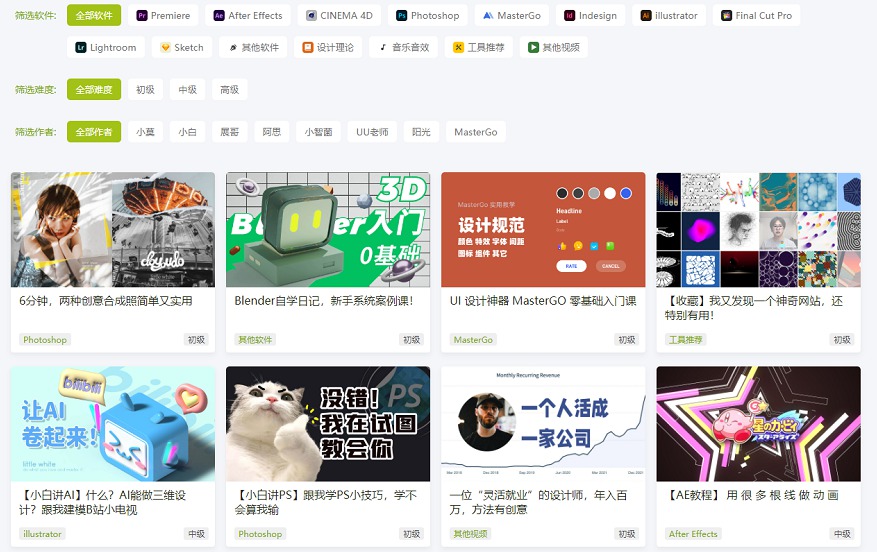877x552 pixels.
Task: Click 其他视频 tag on 灵活就业 card
Action: [x=470, y=534]
